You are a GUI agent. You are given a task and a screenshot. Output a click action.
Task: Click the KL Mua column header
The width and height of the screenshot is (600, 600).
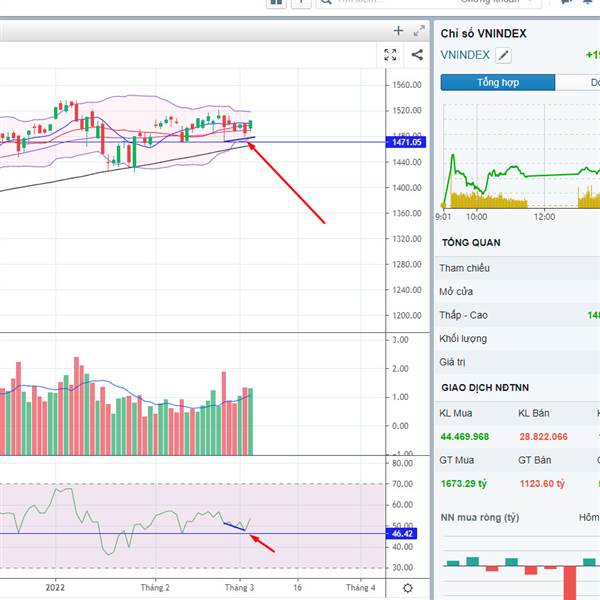coord(455,413)
